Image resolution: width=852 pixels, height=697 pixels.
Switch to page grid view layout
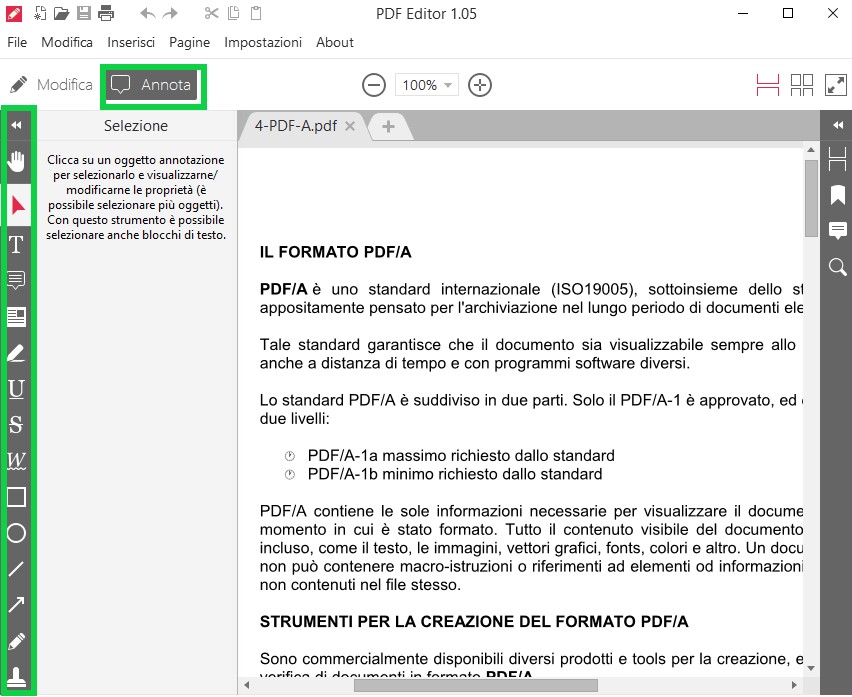tap(801, 85)
